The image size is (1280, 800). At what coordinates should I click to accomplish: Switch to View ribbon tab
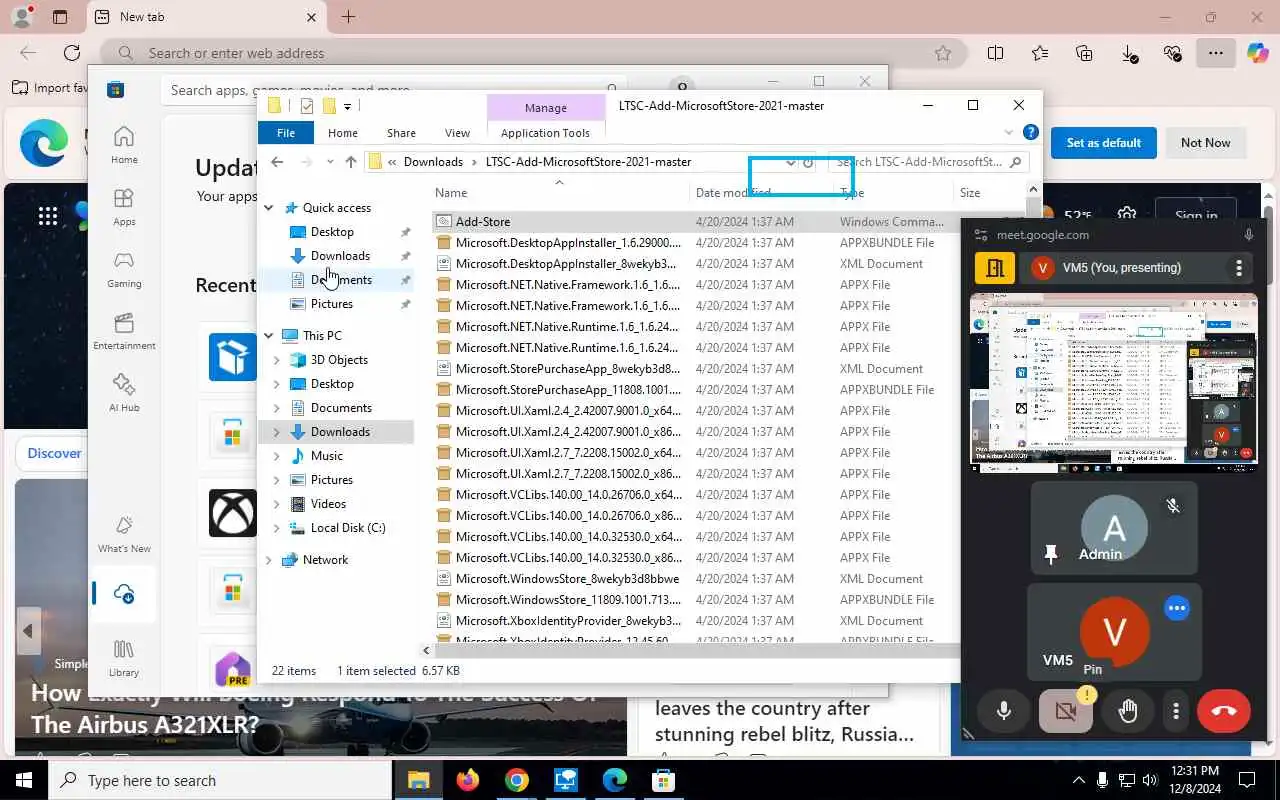(457, 132)
